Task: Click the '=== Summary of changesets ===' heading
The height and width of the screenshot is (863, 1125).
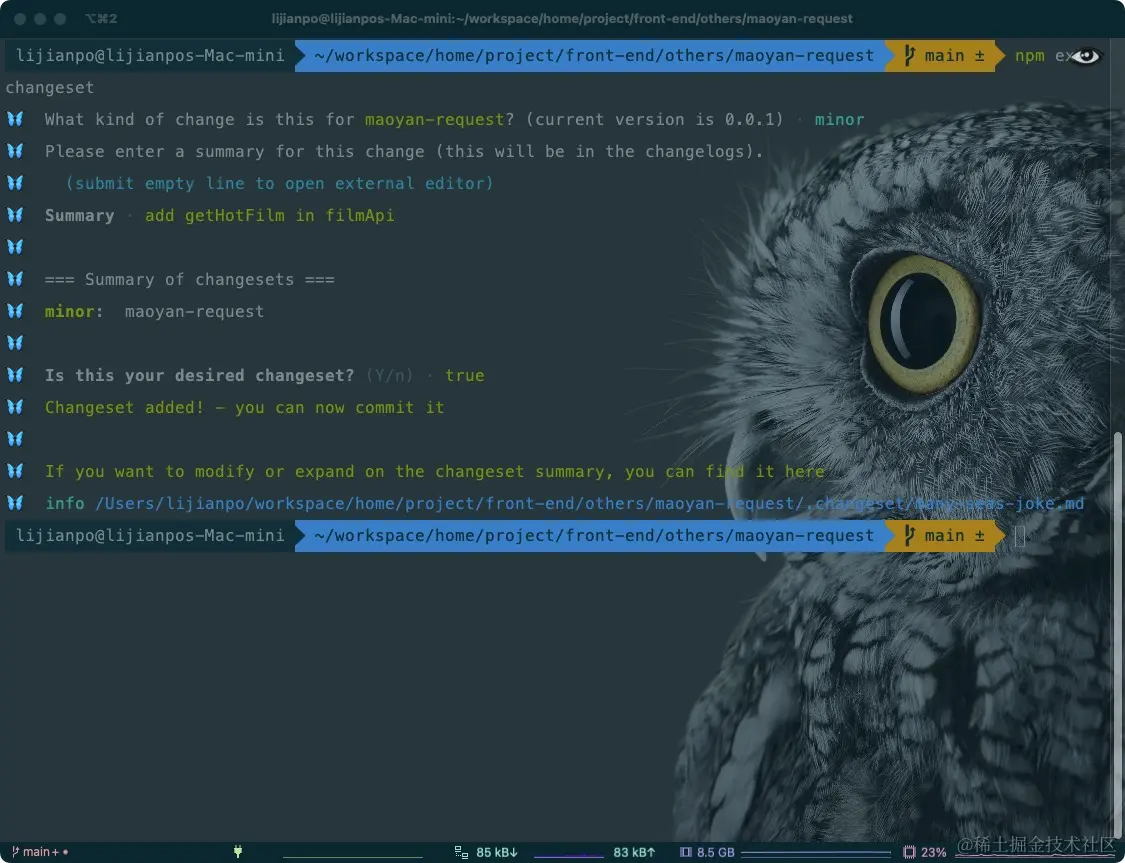Action: pos(189,279)
